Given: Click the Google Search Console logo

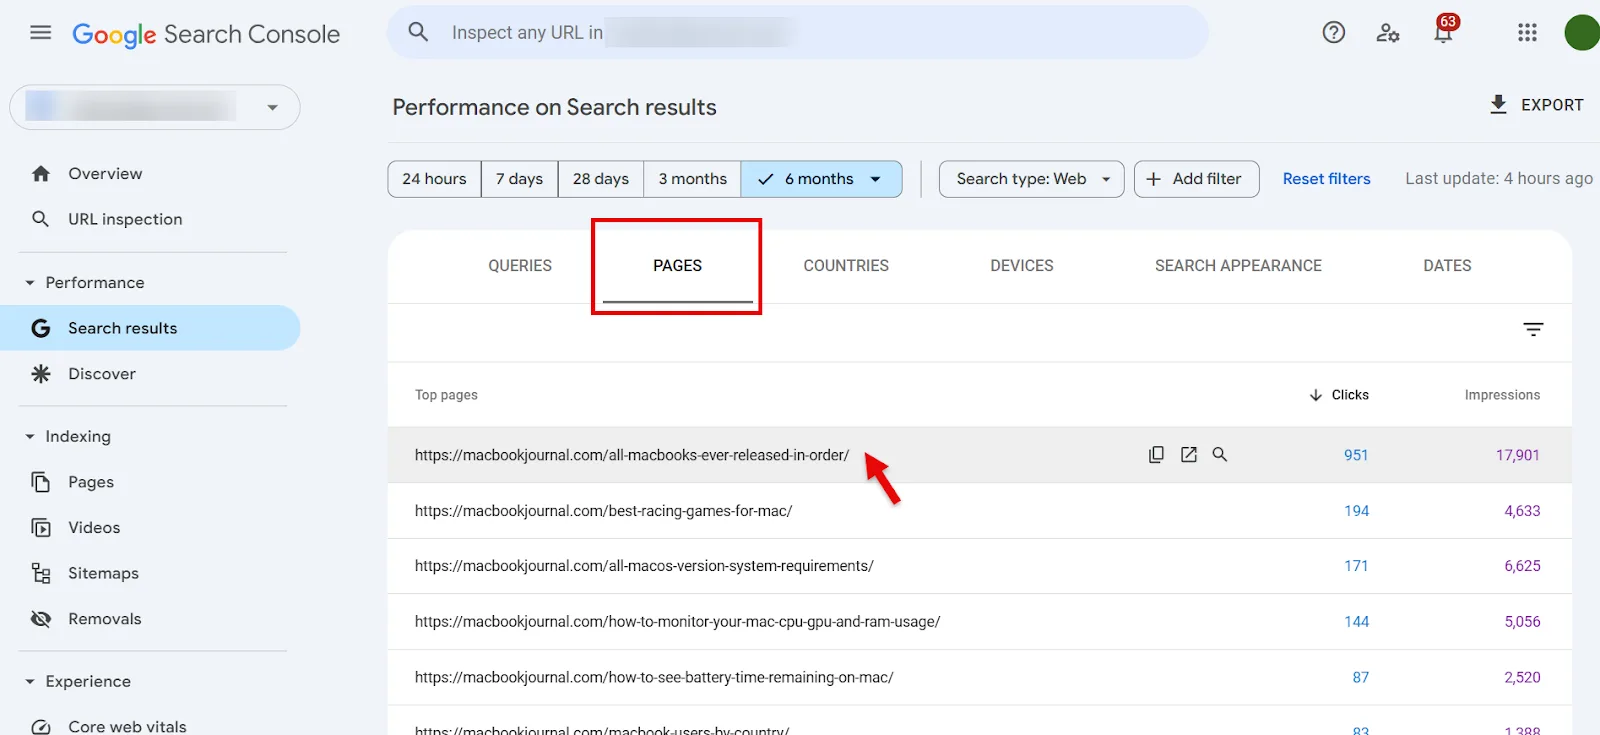Looking at the screenshot, I should click(206, 34).
